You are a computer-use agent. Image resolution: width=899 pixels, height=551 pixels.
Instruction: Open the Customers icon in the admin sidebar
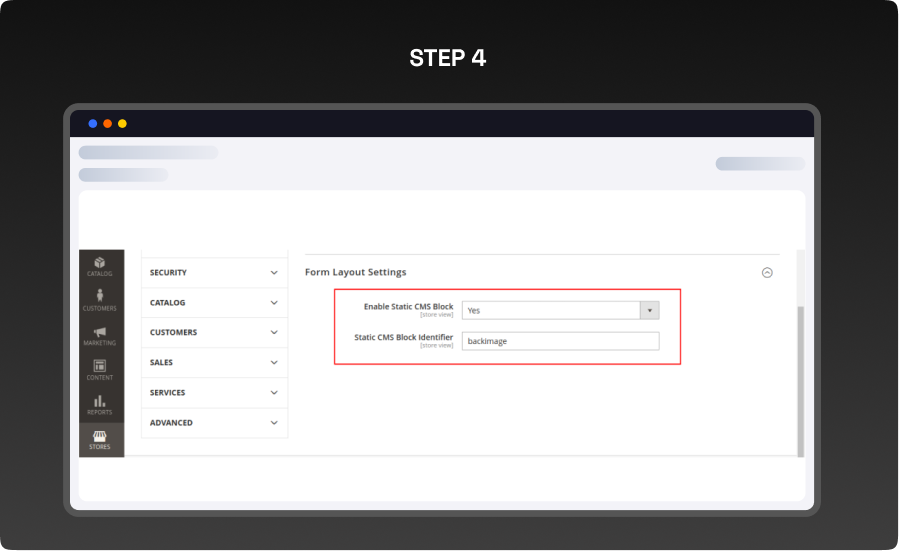click(x=101, y=300)
